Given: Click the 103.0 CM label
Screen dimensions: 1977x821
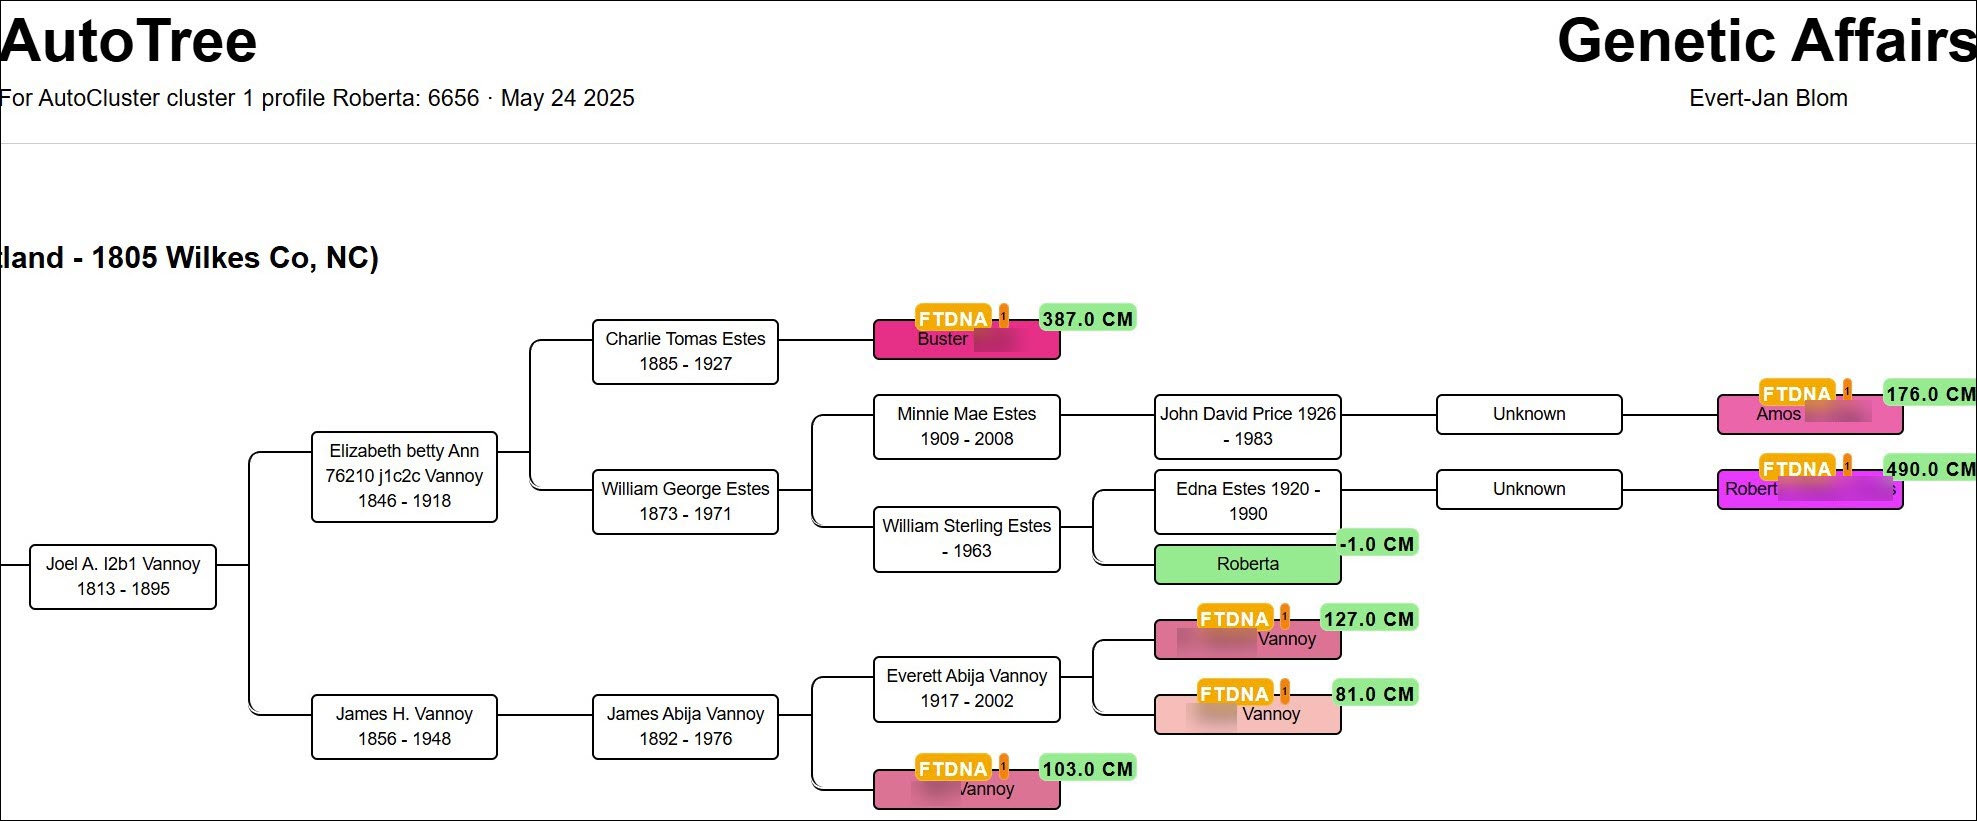Looking at the screenshot, I should (x=1088, y=768).
